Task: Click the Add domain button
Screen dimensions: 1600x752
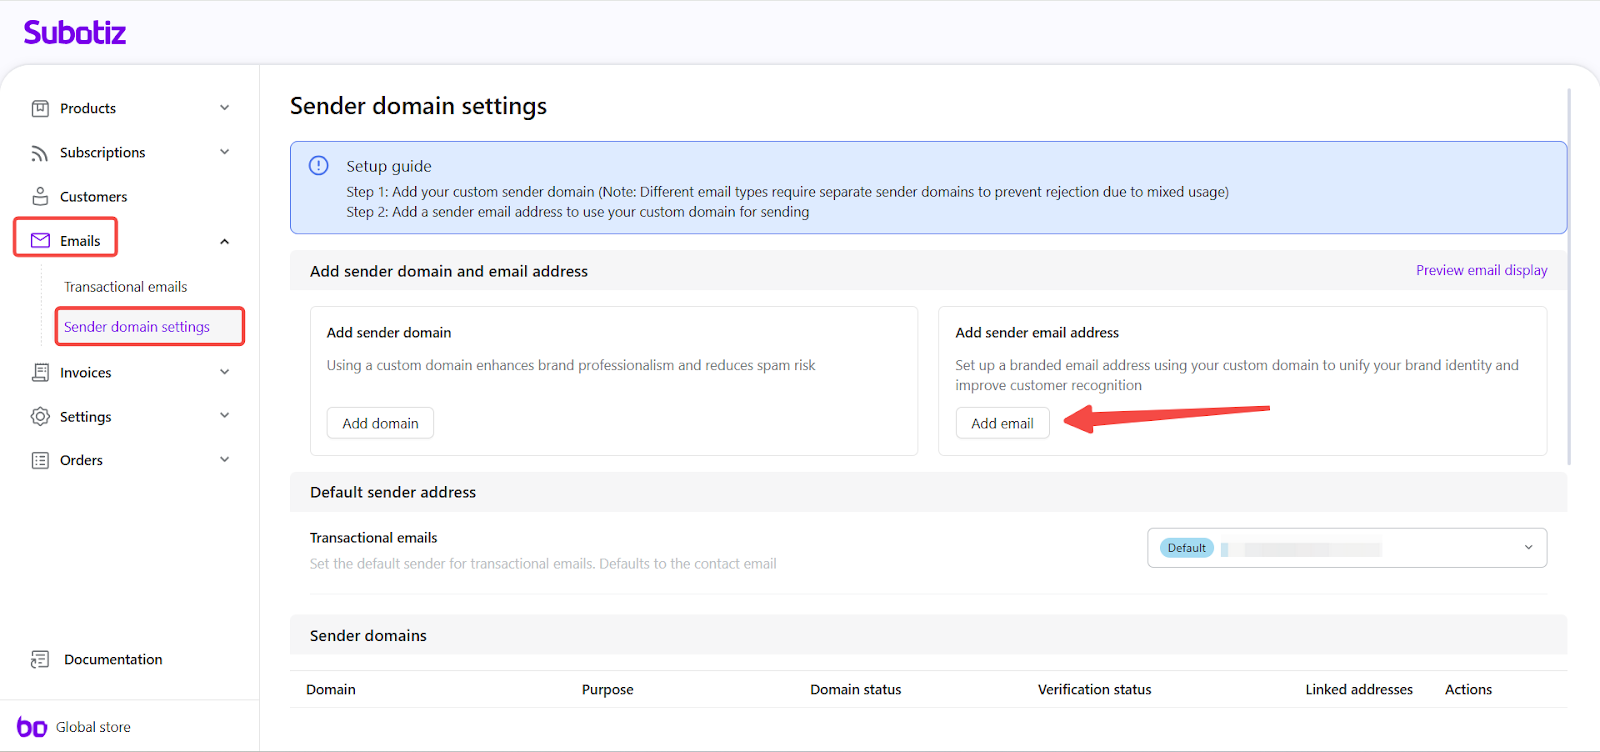Action: click(x=380, y=423)
